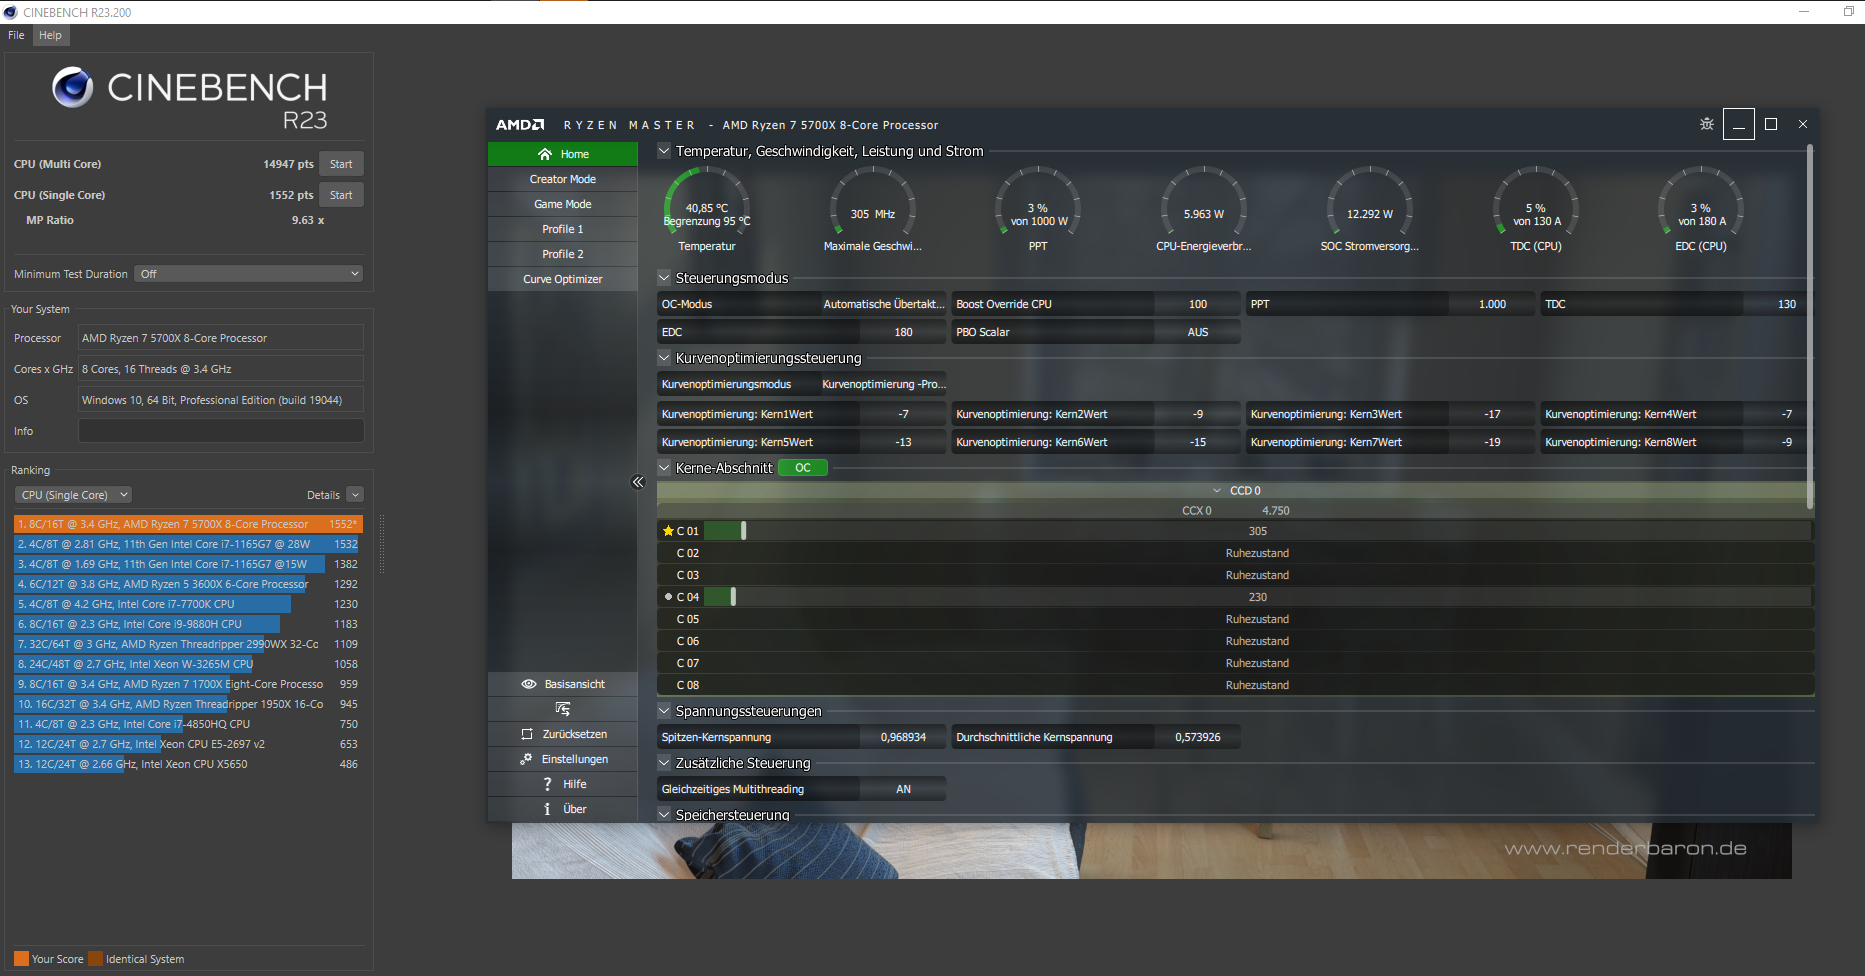Adjust the C 01 core clock slider
1865x976 pixels.
[743, 531]
